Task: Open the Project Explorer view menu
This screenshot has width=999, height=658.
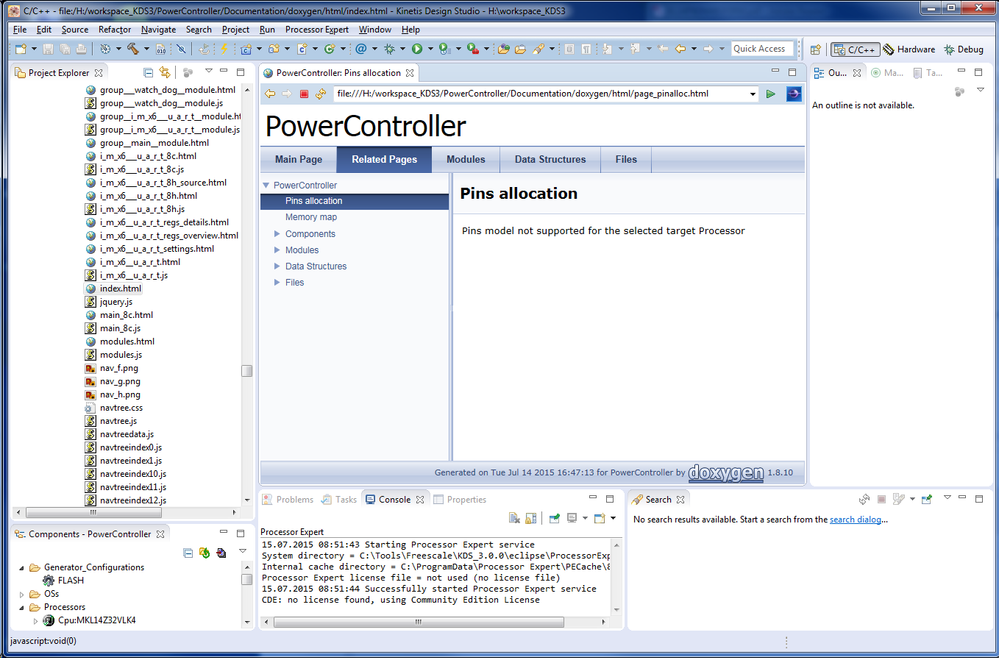Action: pos(208,71)
